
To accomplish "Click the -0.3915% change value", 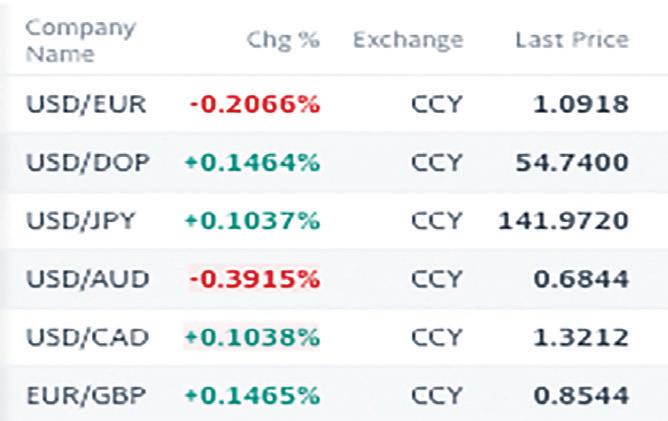I will (253, 277).
